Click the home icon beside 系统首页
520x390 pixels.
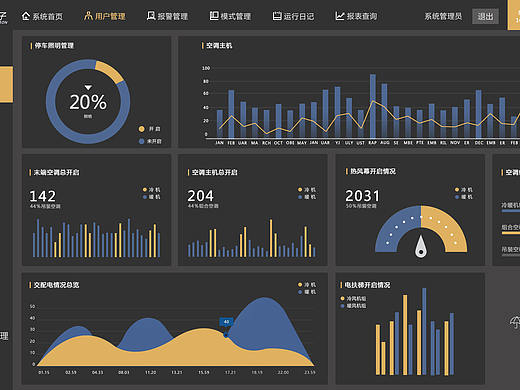(x=26, y=16)
